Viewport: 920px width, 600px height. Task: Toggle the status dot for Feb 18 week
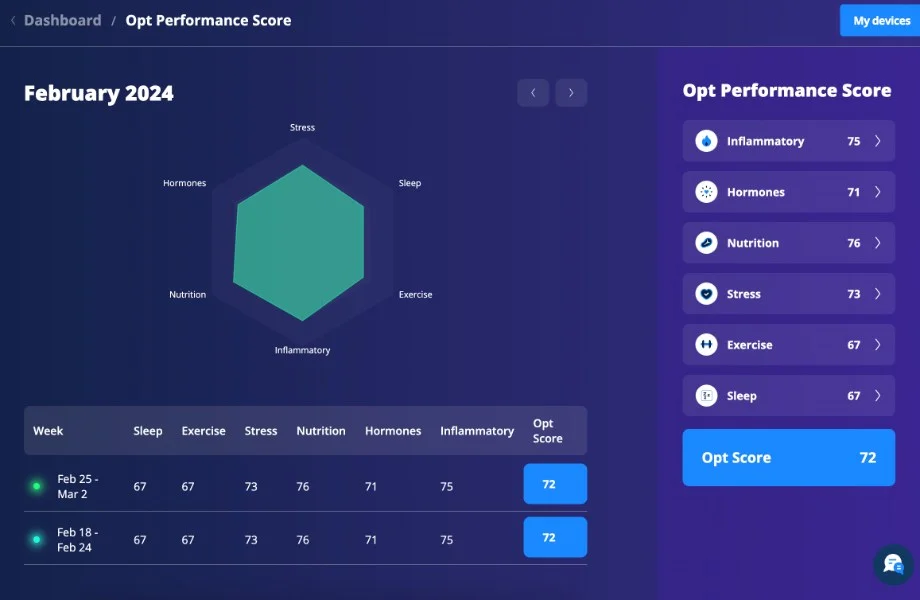click(38, 537)
